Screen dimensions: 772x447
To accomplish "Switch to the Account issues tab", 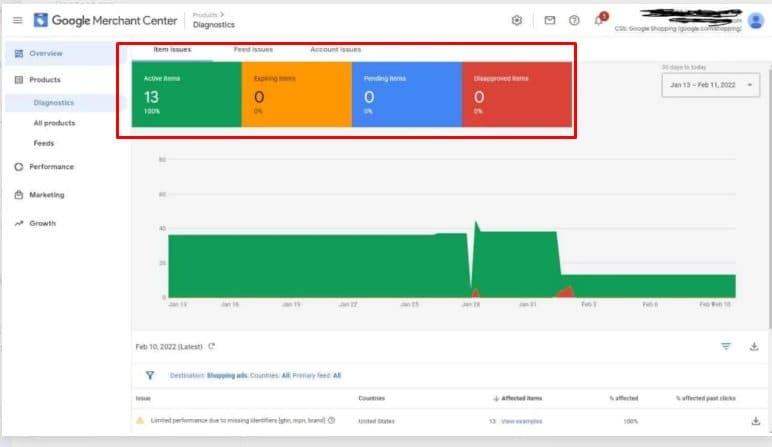I will 335,49.
